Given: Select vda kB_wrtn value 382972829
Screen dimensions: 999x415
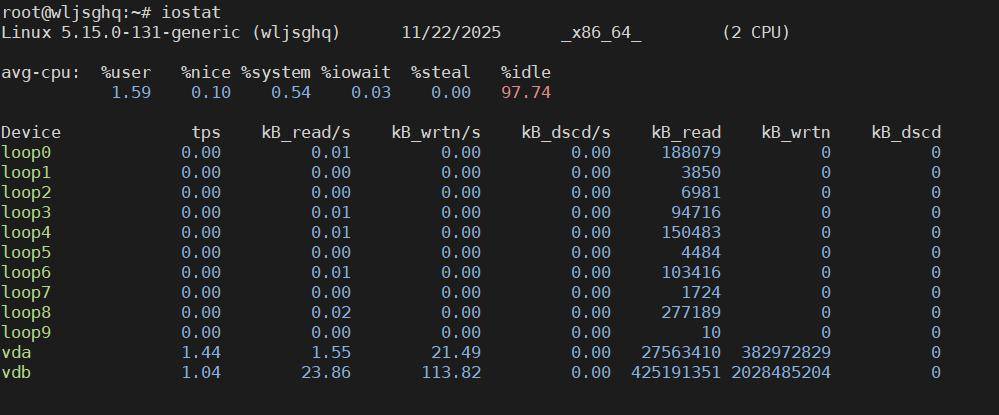Looking at the screenshot, I should tap(786, 353).
